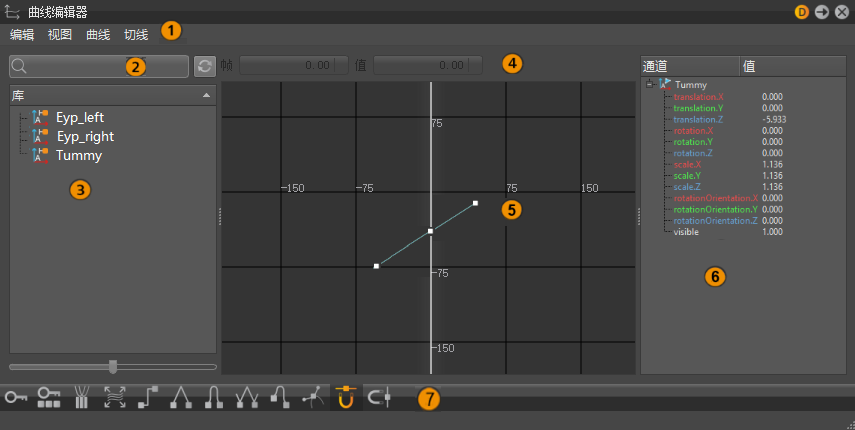Screen dimensions: 855x430
Task: Select the upper-right keyframe on the curve
Action: pyautogui.click(x=475, y=203)
